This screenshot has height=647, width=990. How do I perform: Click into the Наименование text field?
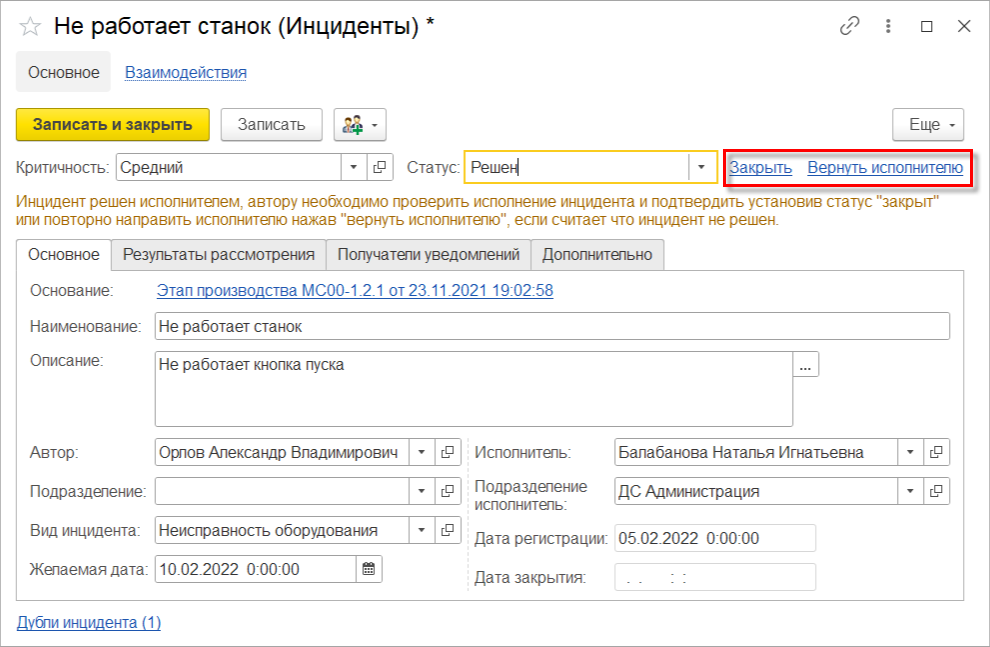(551, 327)
